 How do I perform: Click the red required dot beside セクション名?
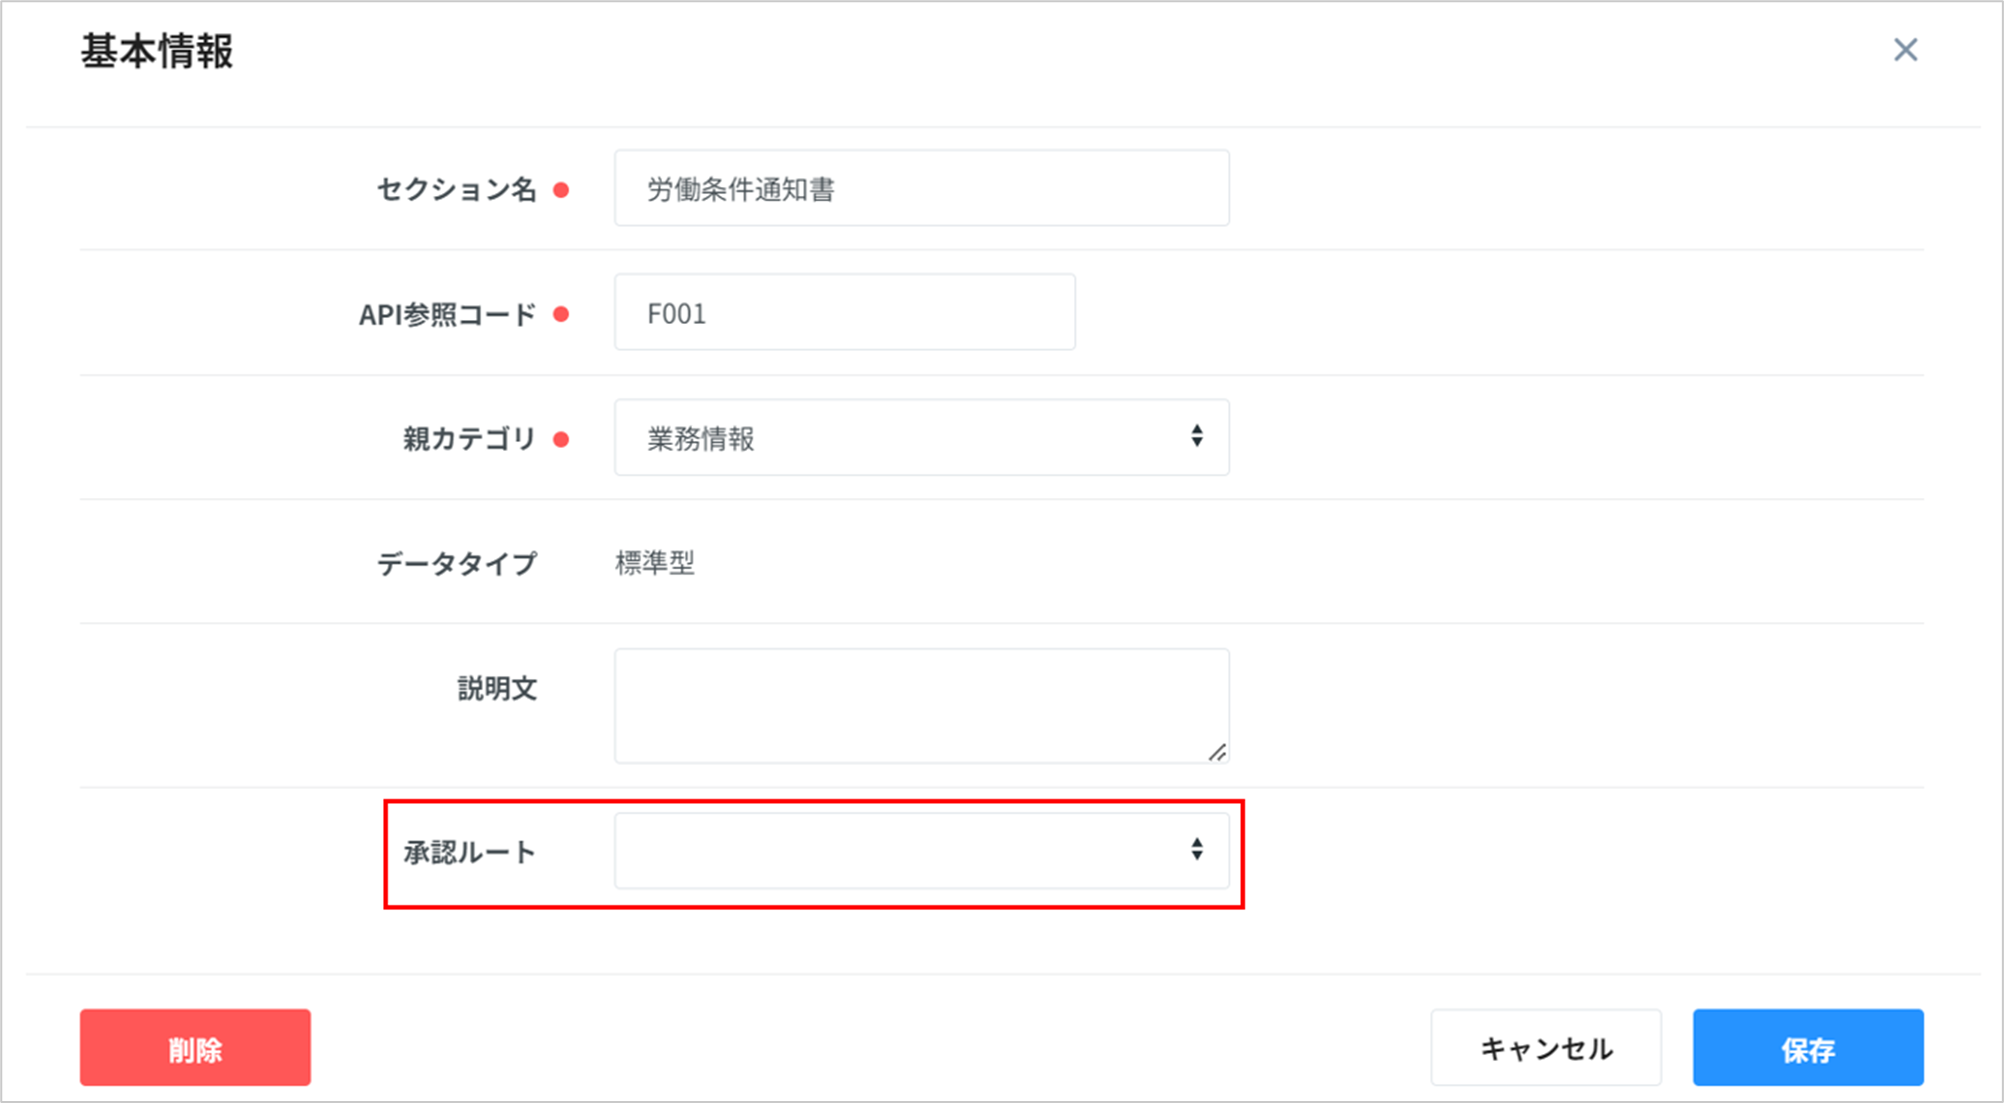[x=561, y=190]
